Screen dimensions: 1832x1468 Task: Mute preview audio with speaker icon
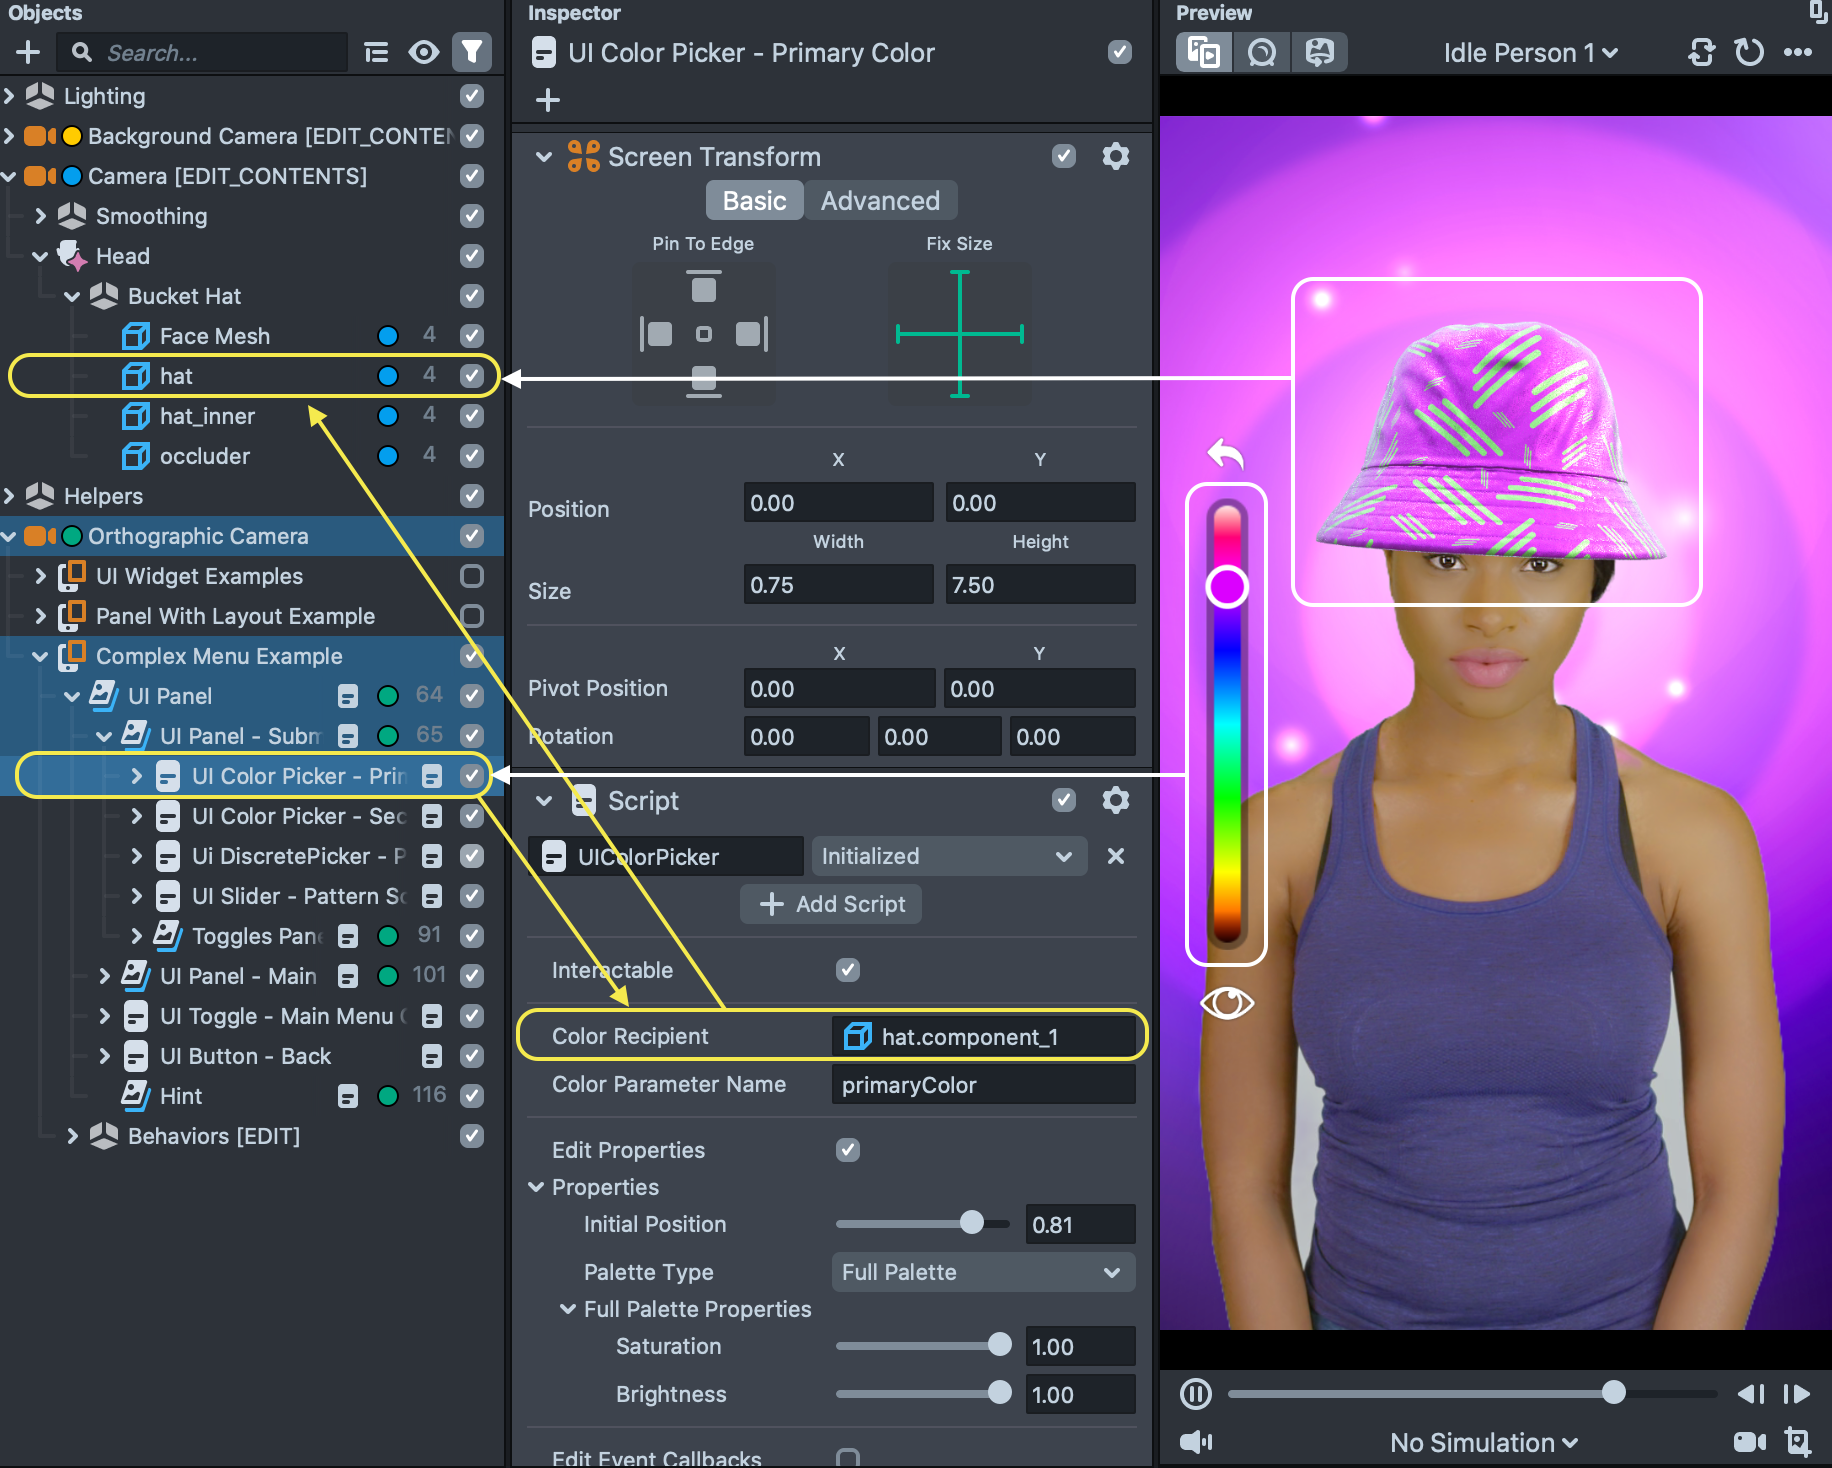coord(1195,1441)
